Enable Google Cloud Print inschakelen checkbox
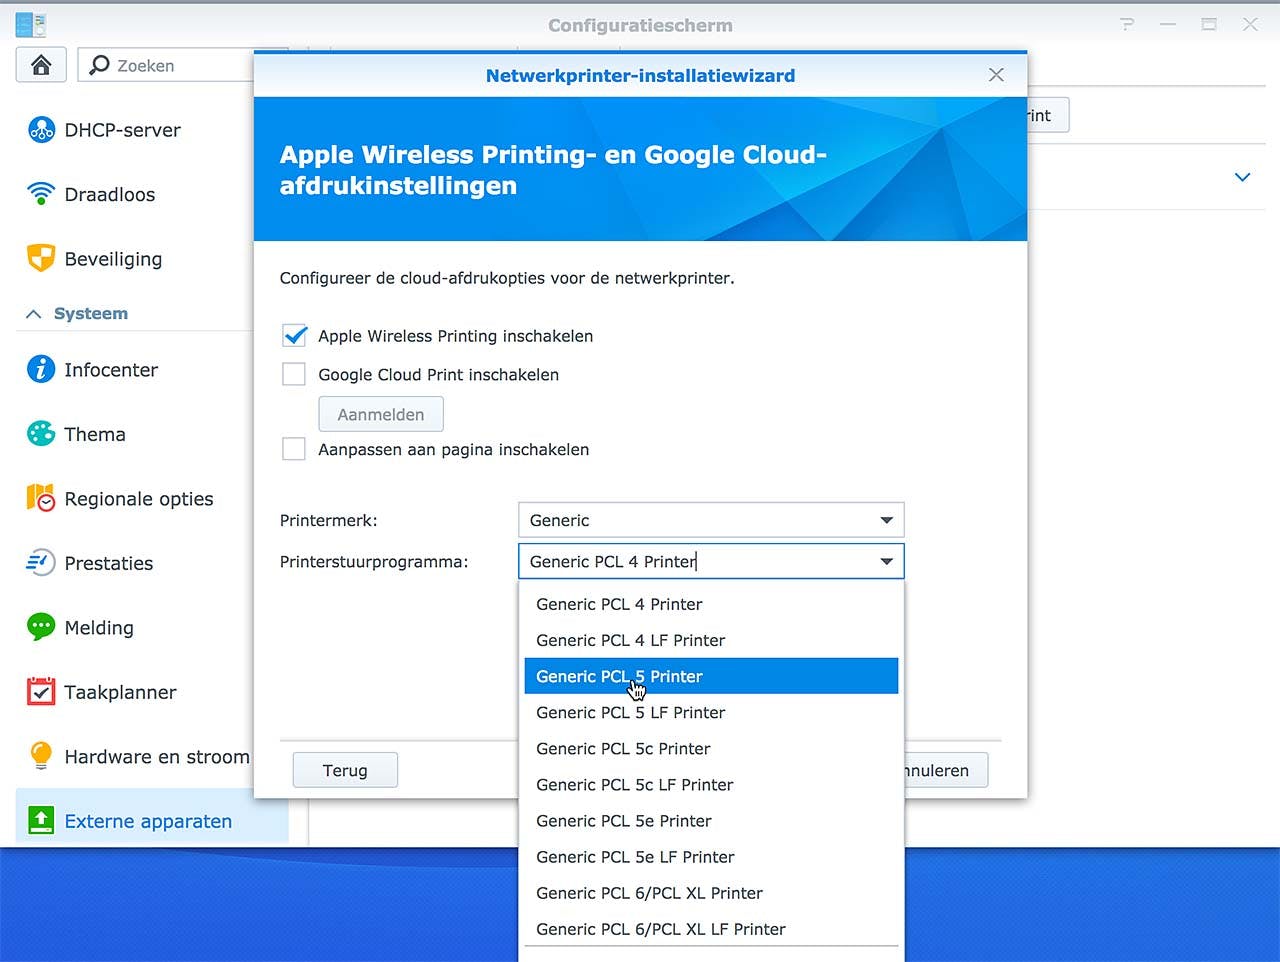 click(294, 375)
